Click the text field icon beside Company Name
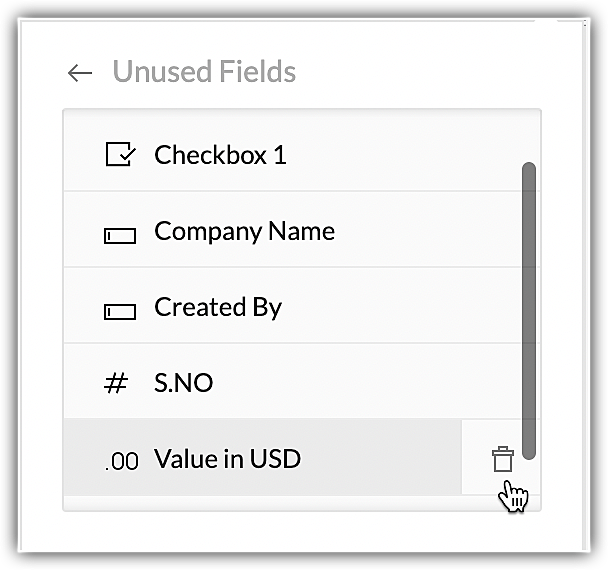This screenshot has width=608, height=570. coord(120,235)
